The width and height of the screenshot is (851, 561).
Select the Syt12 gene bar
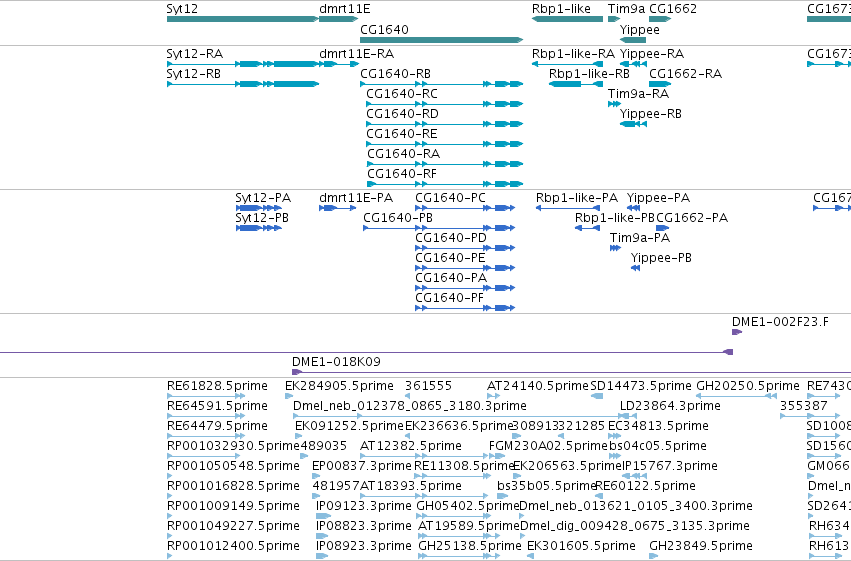pos(243,19)
